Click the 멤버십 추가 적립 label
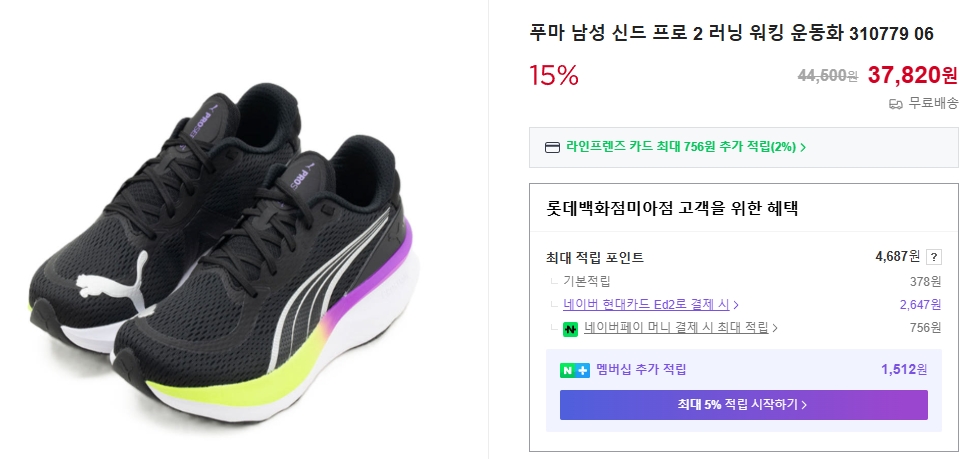The image size is (970, 459). [x=641, y=370]
